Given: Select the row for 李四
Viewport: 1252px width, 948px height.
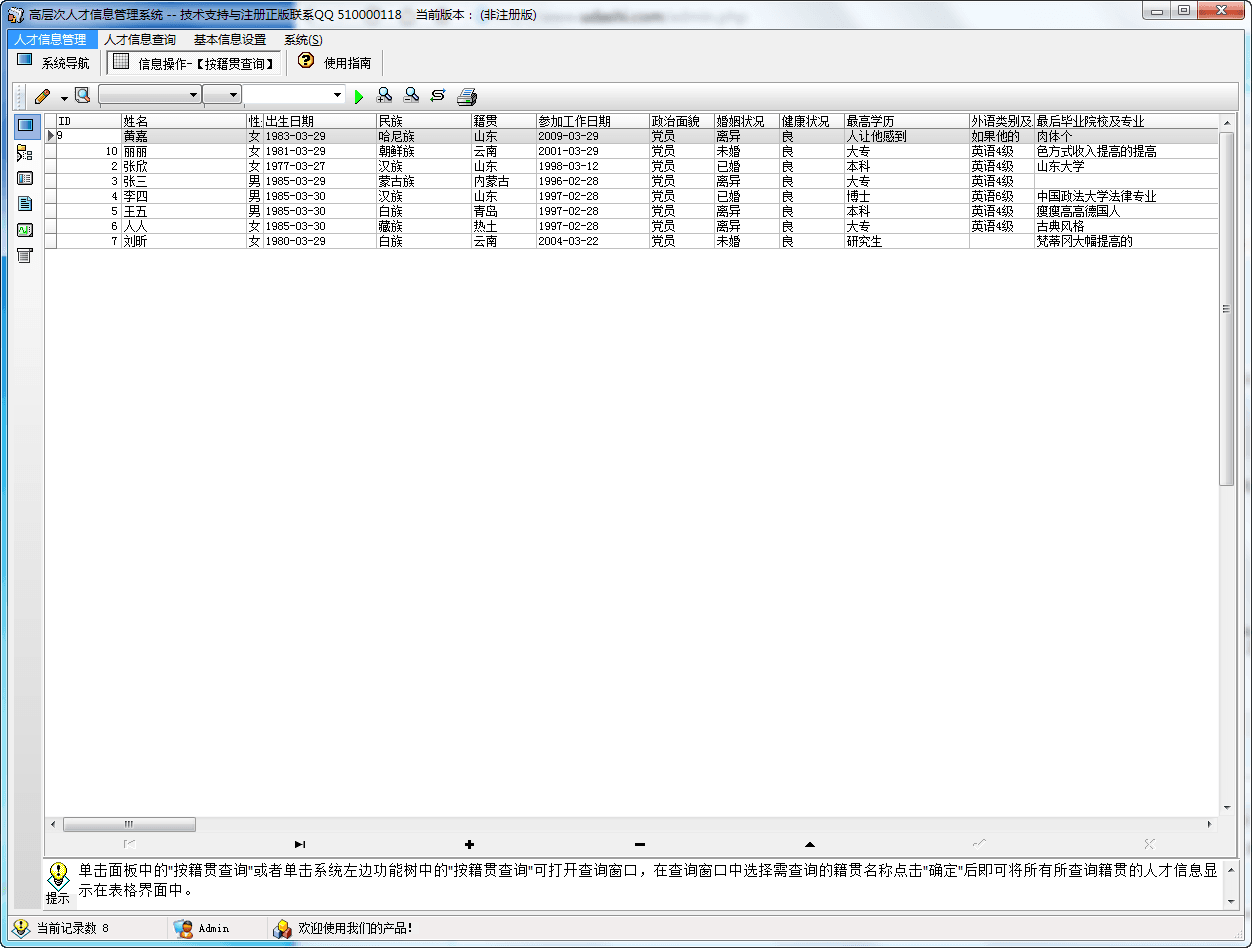Looking at the screenshot, I should point(135,196).
